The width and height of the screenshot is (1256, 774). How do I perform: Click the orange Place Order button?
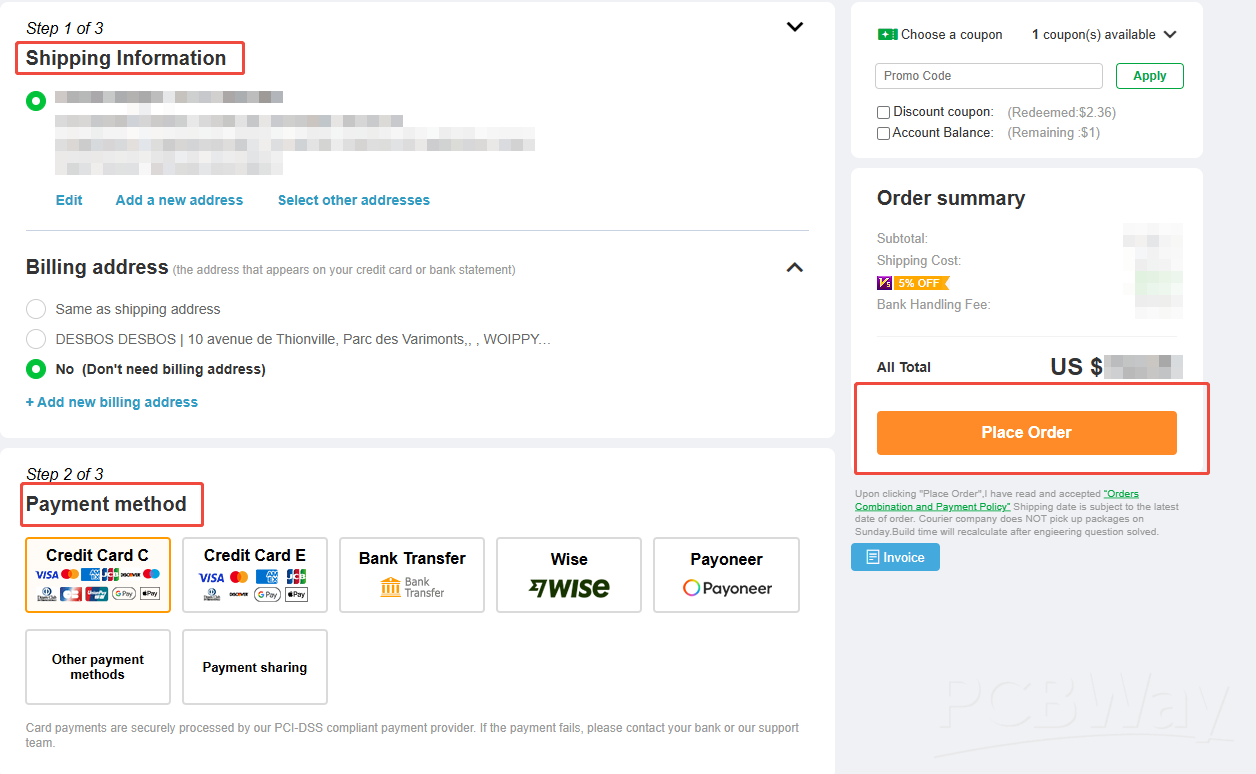pos(1027,433)
